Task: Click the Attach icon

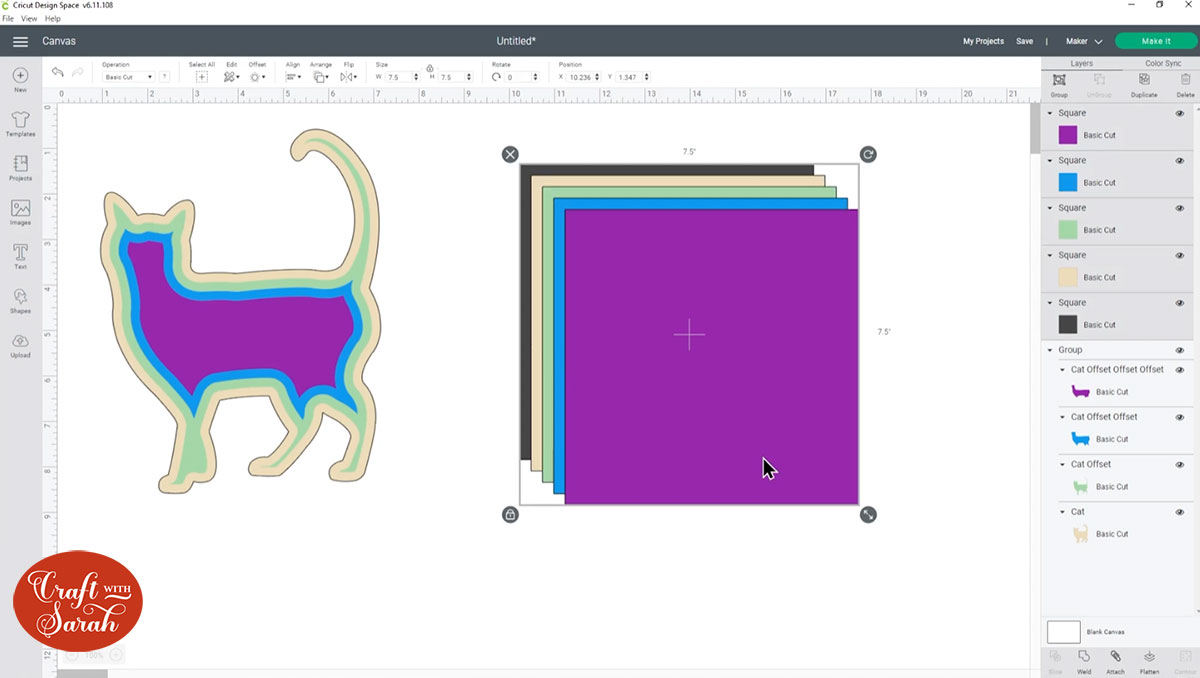Action: pos(1114,660)
